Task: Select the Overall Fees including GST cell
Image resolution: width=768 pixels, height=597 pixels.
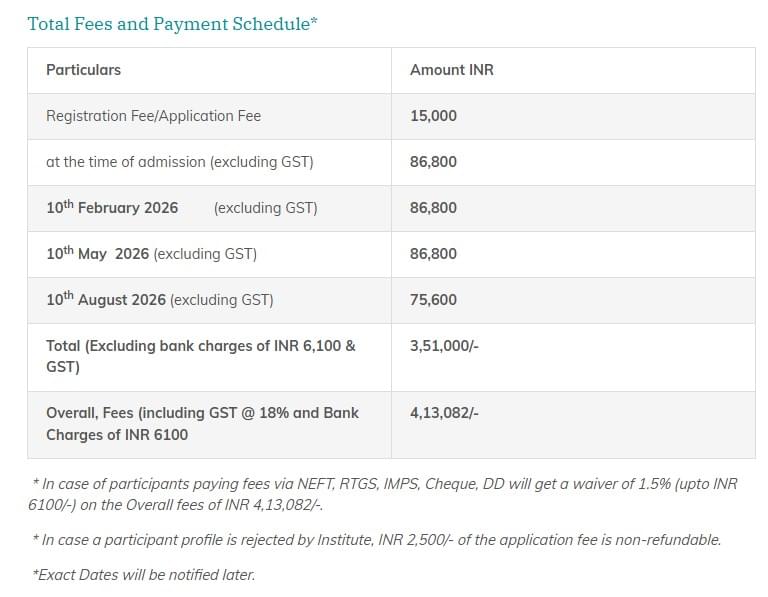Action: click(x=202, y=423)
